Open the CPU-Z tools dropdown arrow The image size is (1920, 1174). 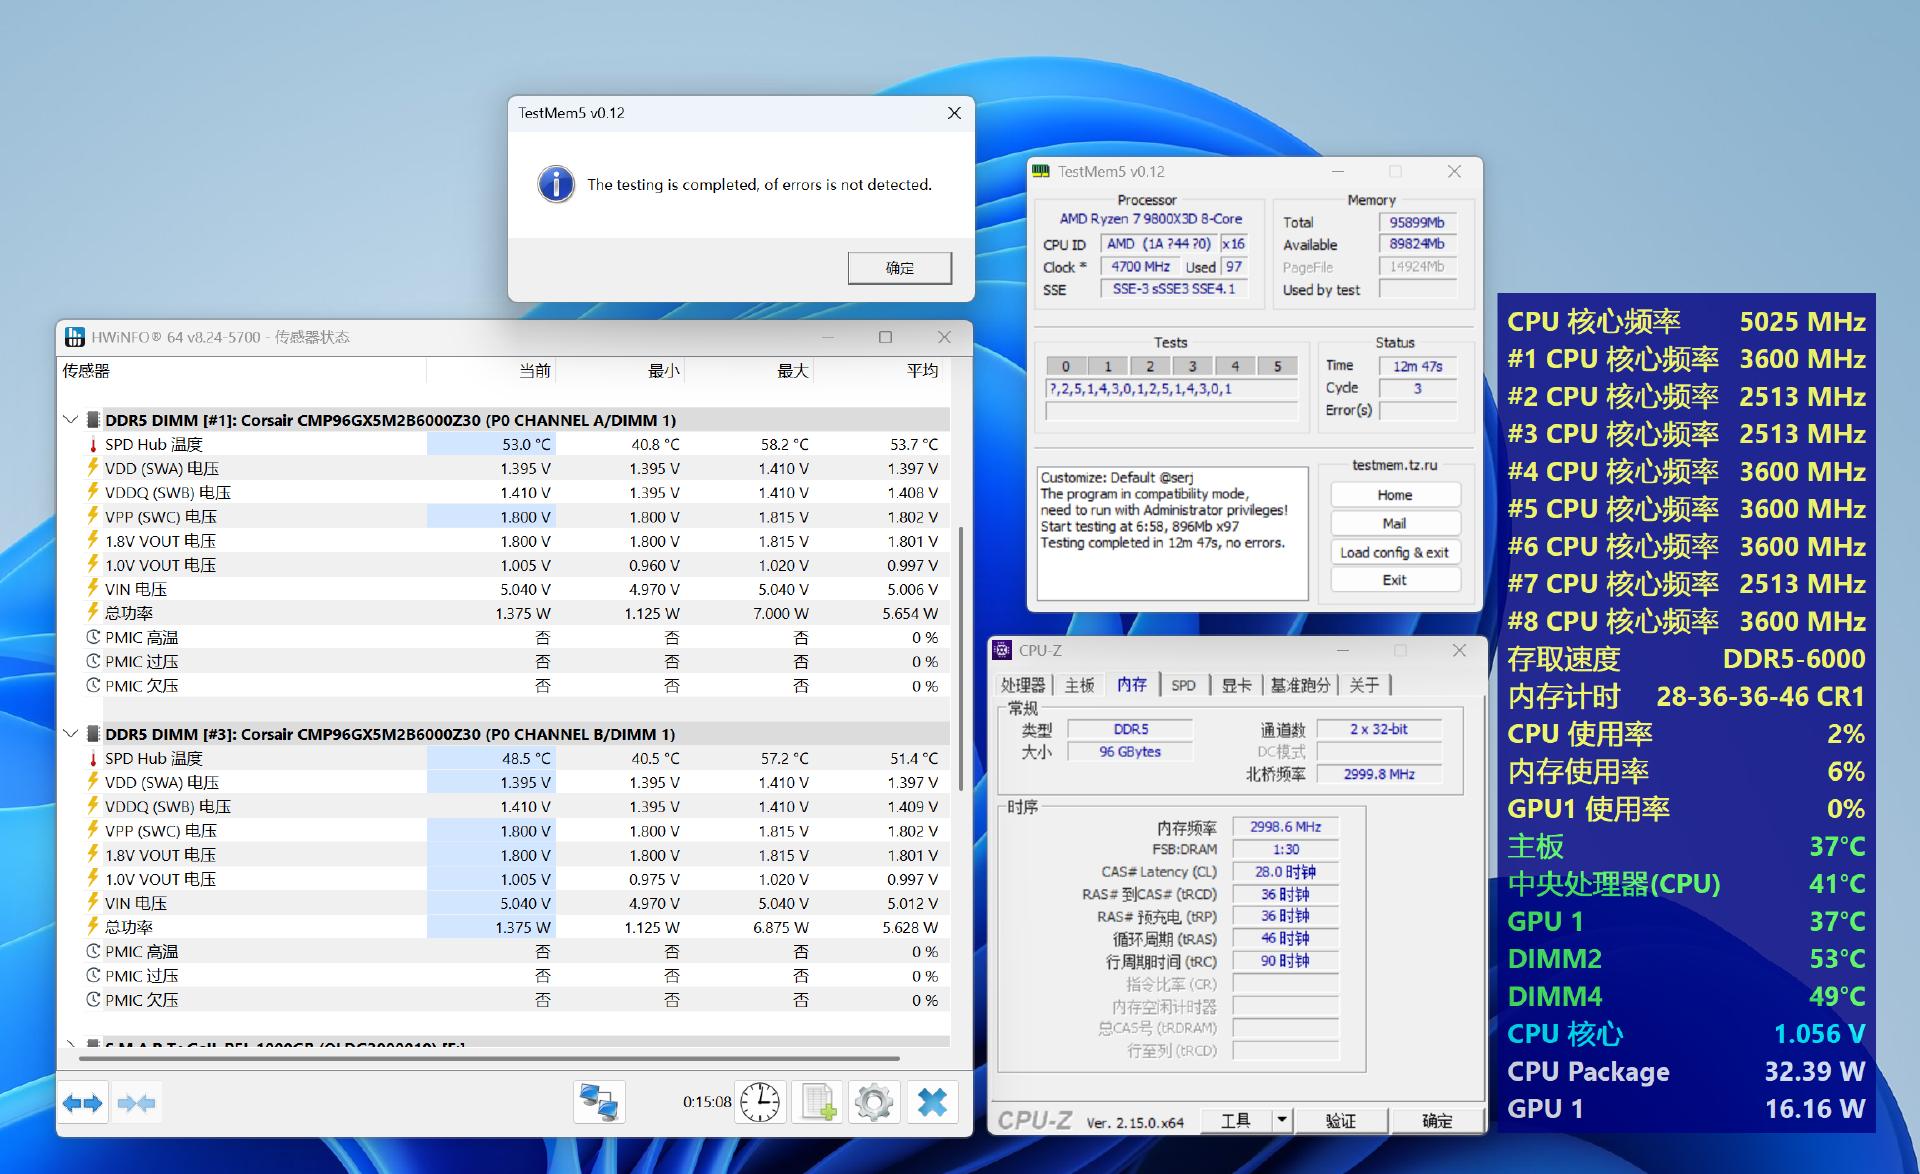[1282, 1120]
